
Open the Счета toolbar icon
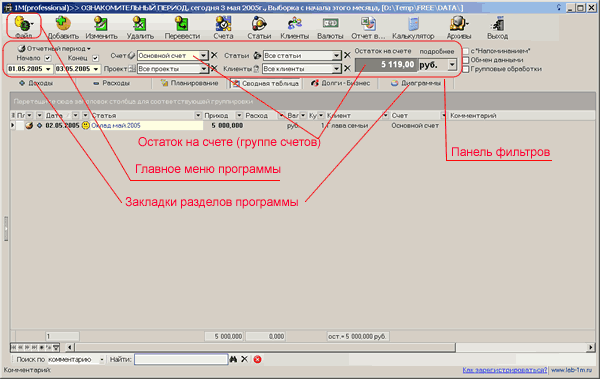223,24
